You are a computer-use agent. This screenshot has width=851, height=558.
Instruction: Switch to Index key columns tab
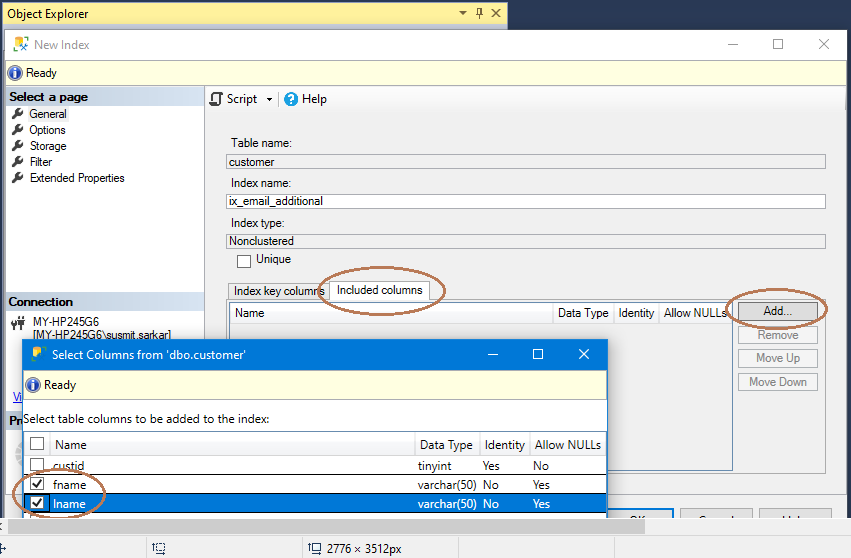[x=278, y=291]
